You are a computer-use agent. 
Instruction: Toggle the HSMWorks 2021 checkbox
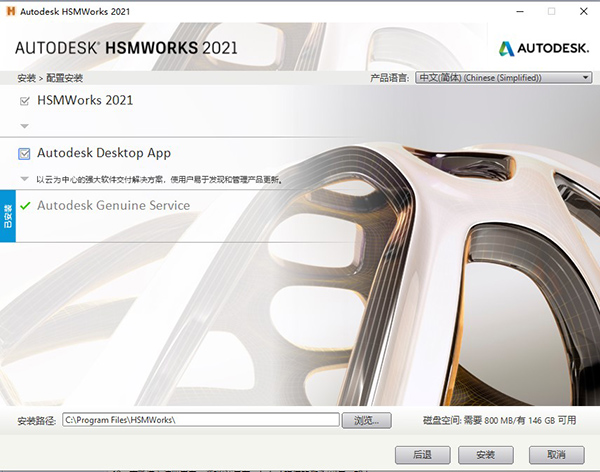(25, 101)
